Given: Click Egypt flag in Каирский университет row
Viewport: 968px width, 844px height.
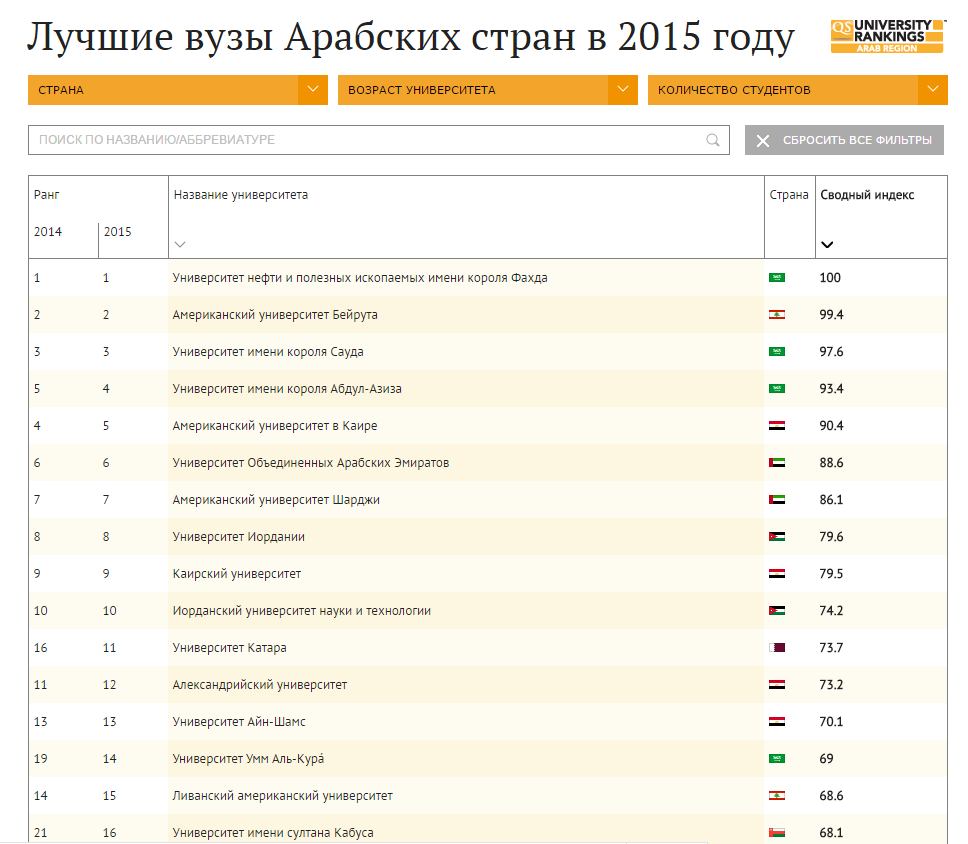Looking at the screenshot, I should point(777,574).
